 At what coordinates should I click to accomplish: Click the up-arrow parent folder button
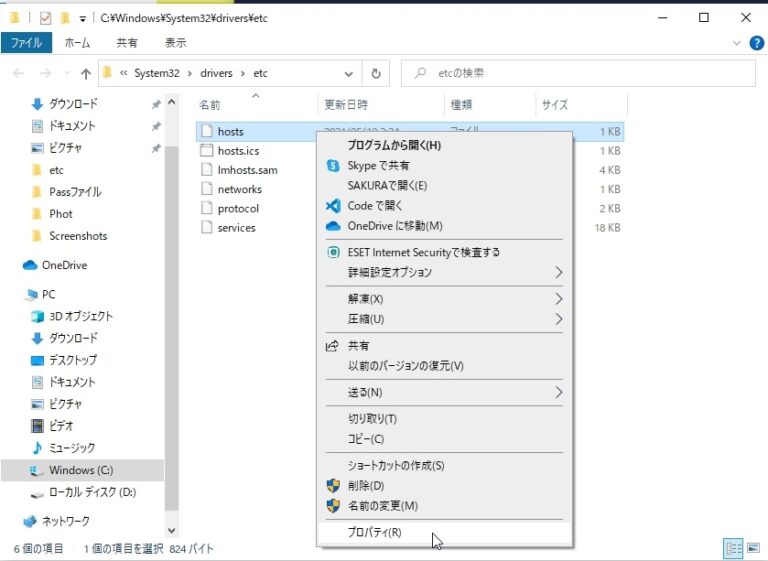(x=85, y=73)
